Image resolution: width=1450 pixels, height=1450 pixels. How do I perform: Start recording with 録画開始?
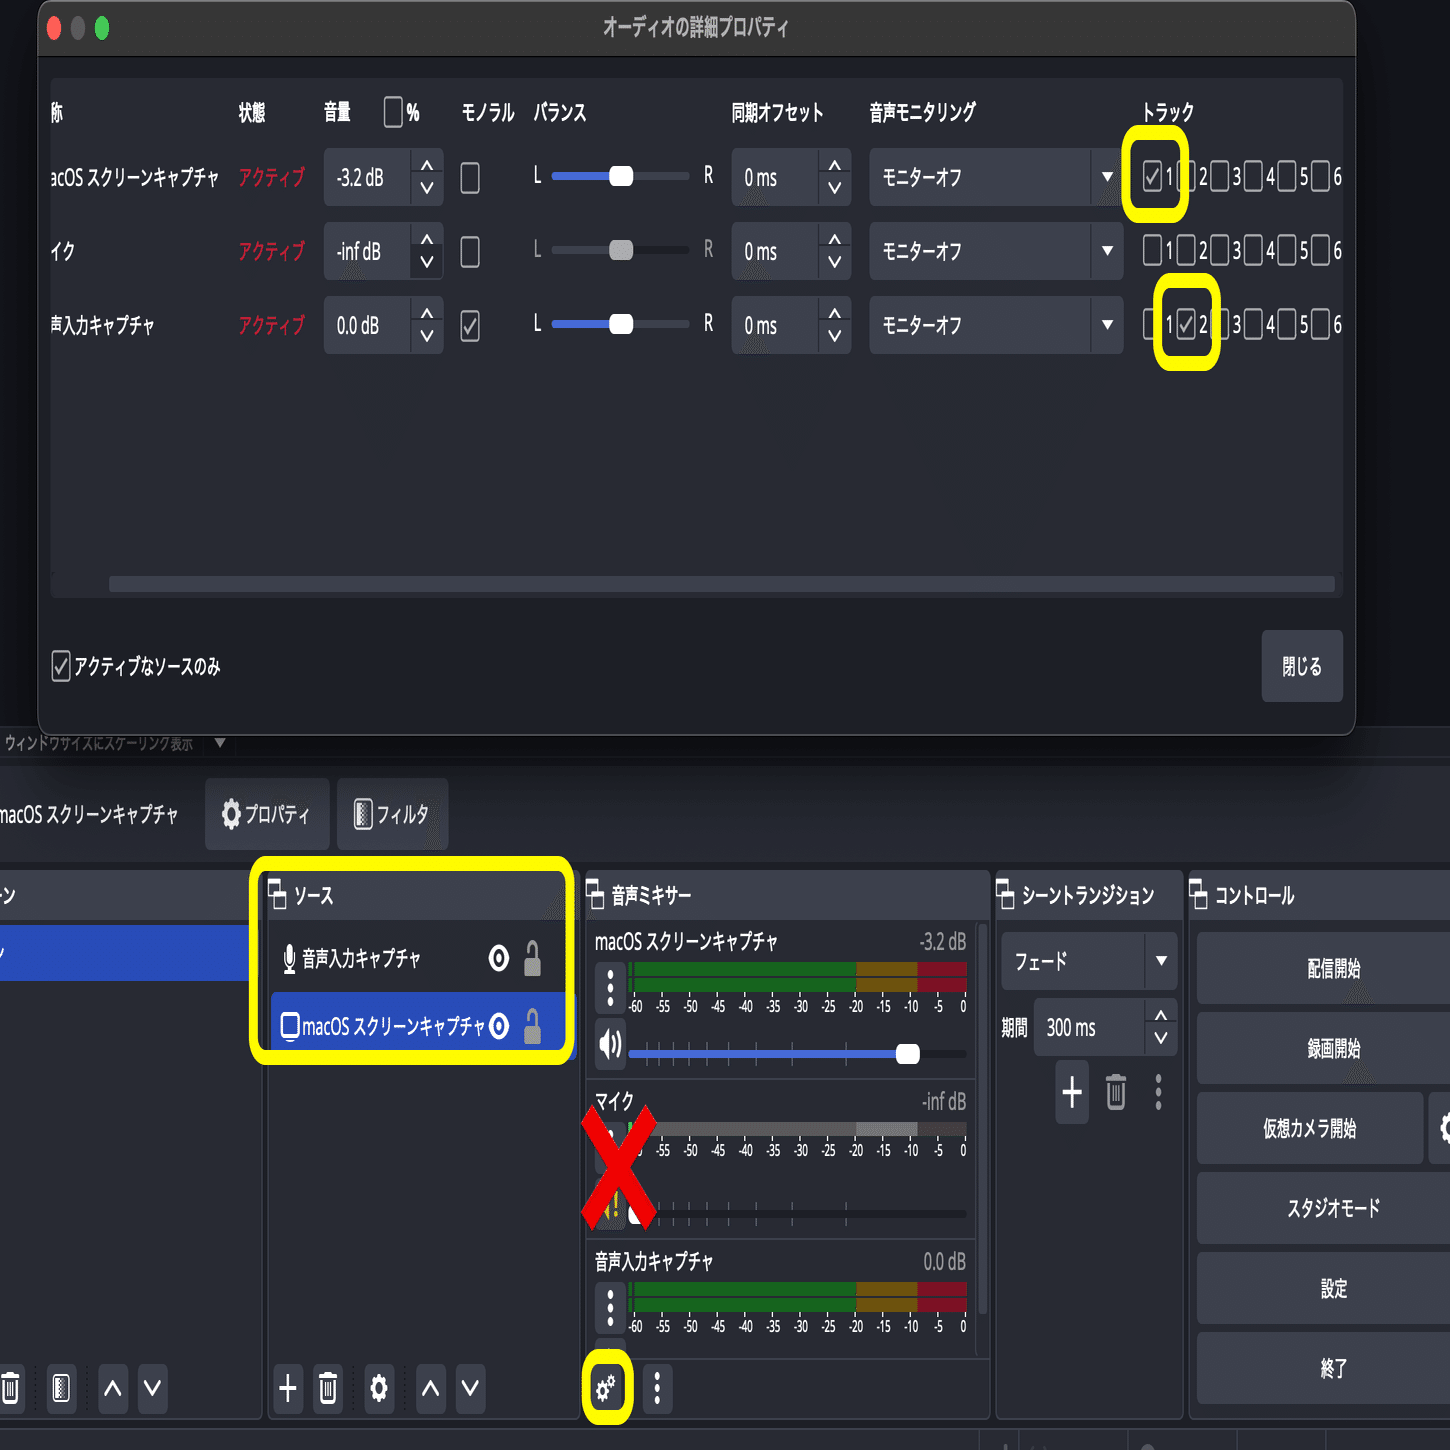point(1333,1048)
